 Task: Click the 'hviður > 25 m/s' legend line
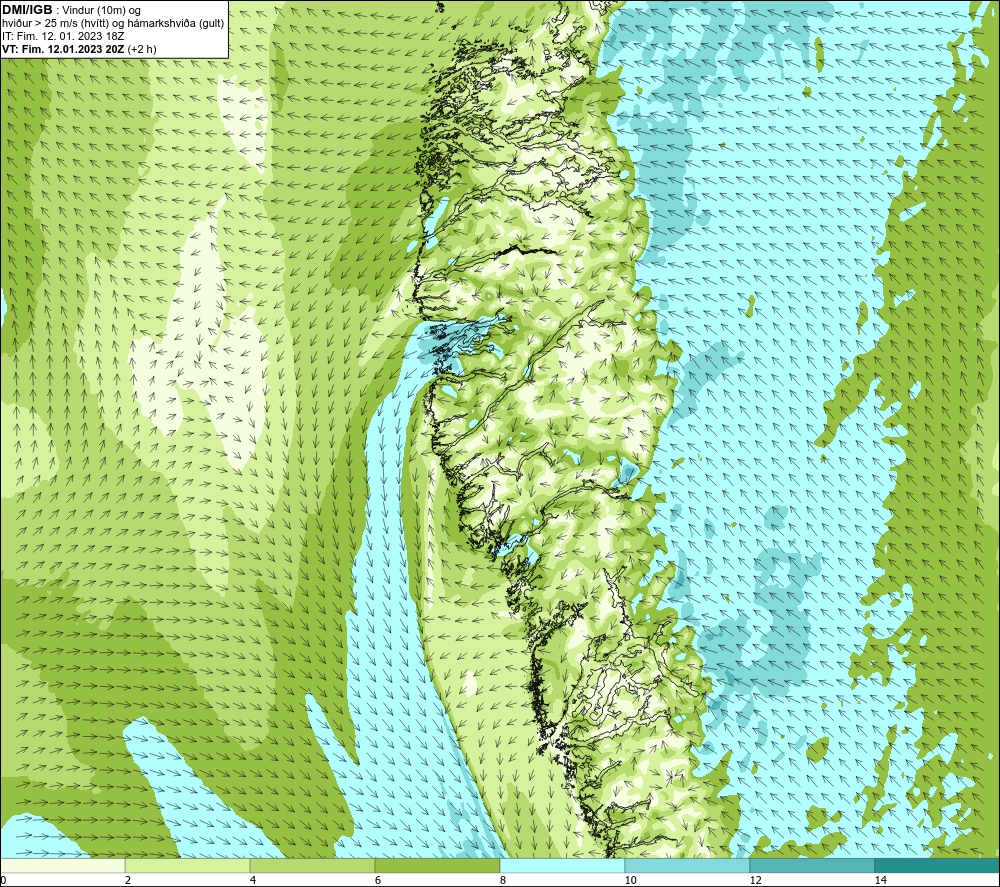[113, 24]
